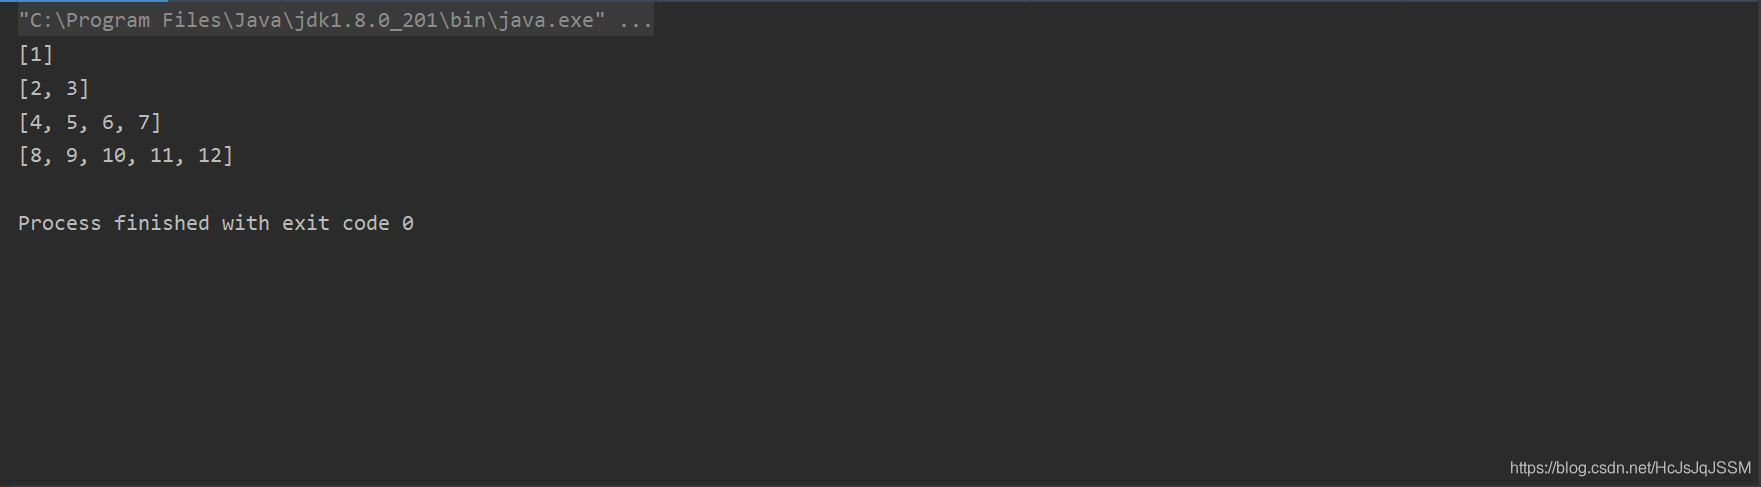Screen dimensions: 1761x487
Task: Click "exit code 0" in the process message
Action: pos(348,223)
